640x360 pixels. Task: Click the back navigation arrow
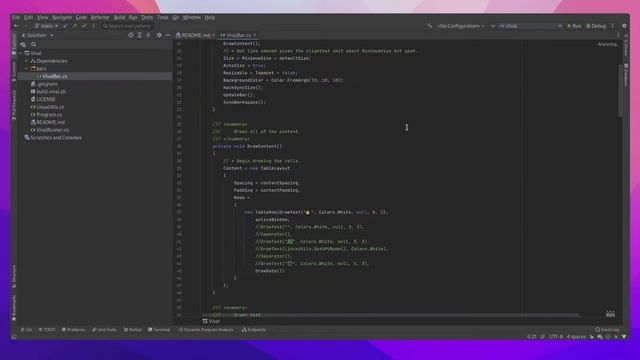(x=16, y=26)
